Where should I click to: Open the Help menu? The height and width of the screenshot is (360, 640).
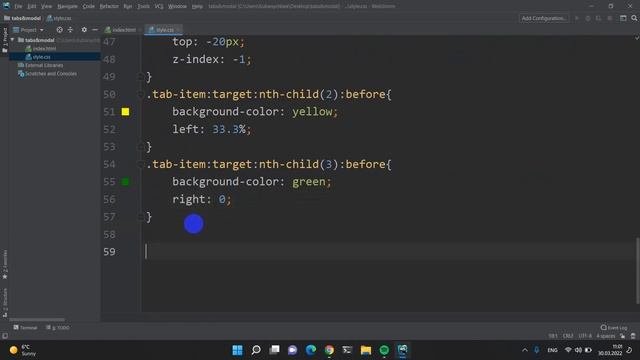197,6
